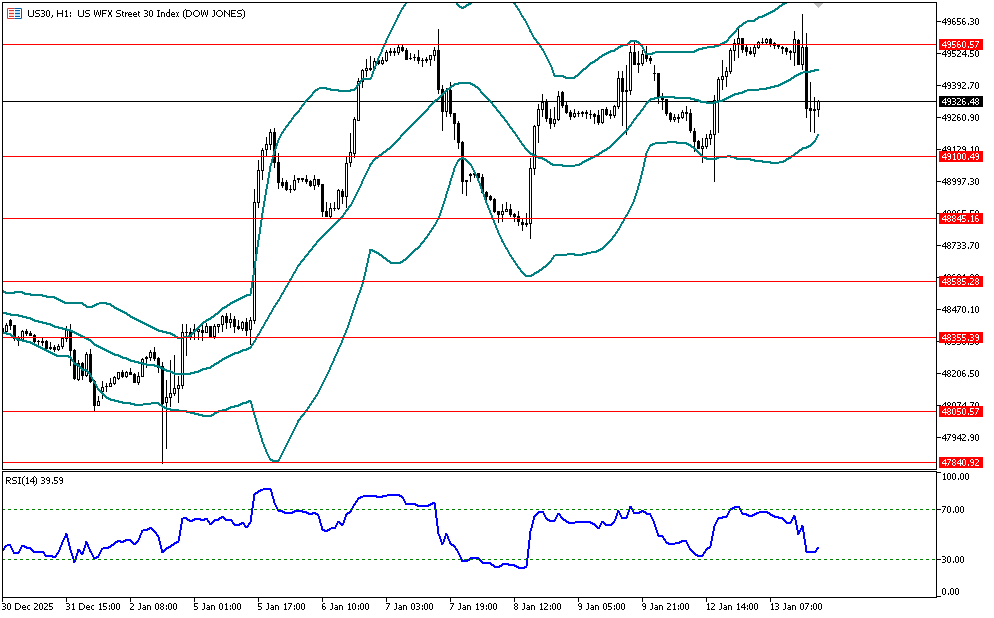The image size is (994, 618).
Task: Click the black current price label 49326.48
Action: click(x=961, y=101)
